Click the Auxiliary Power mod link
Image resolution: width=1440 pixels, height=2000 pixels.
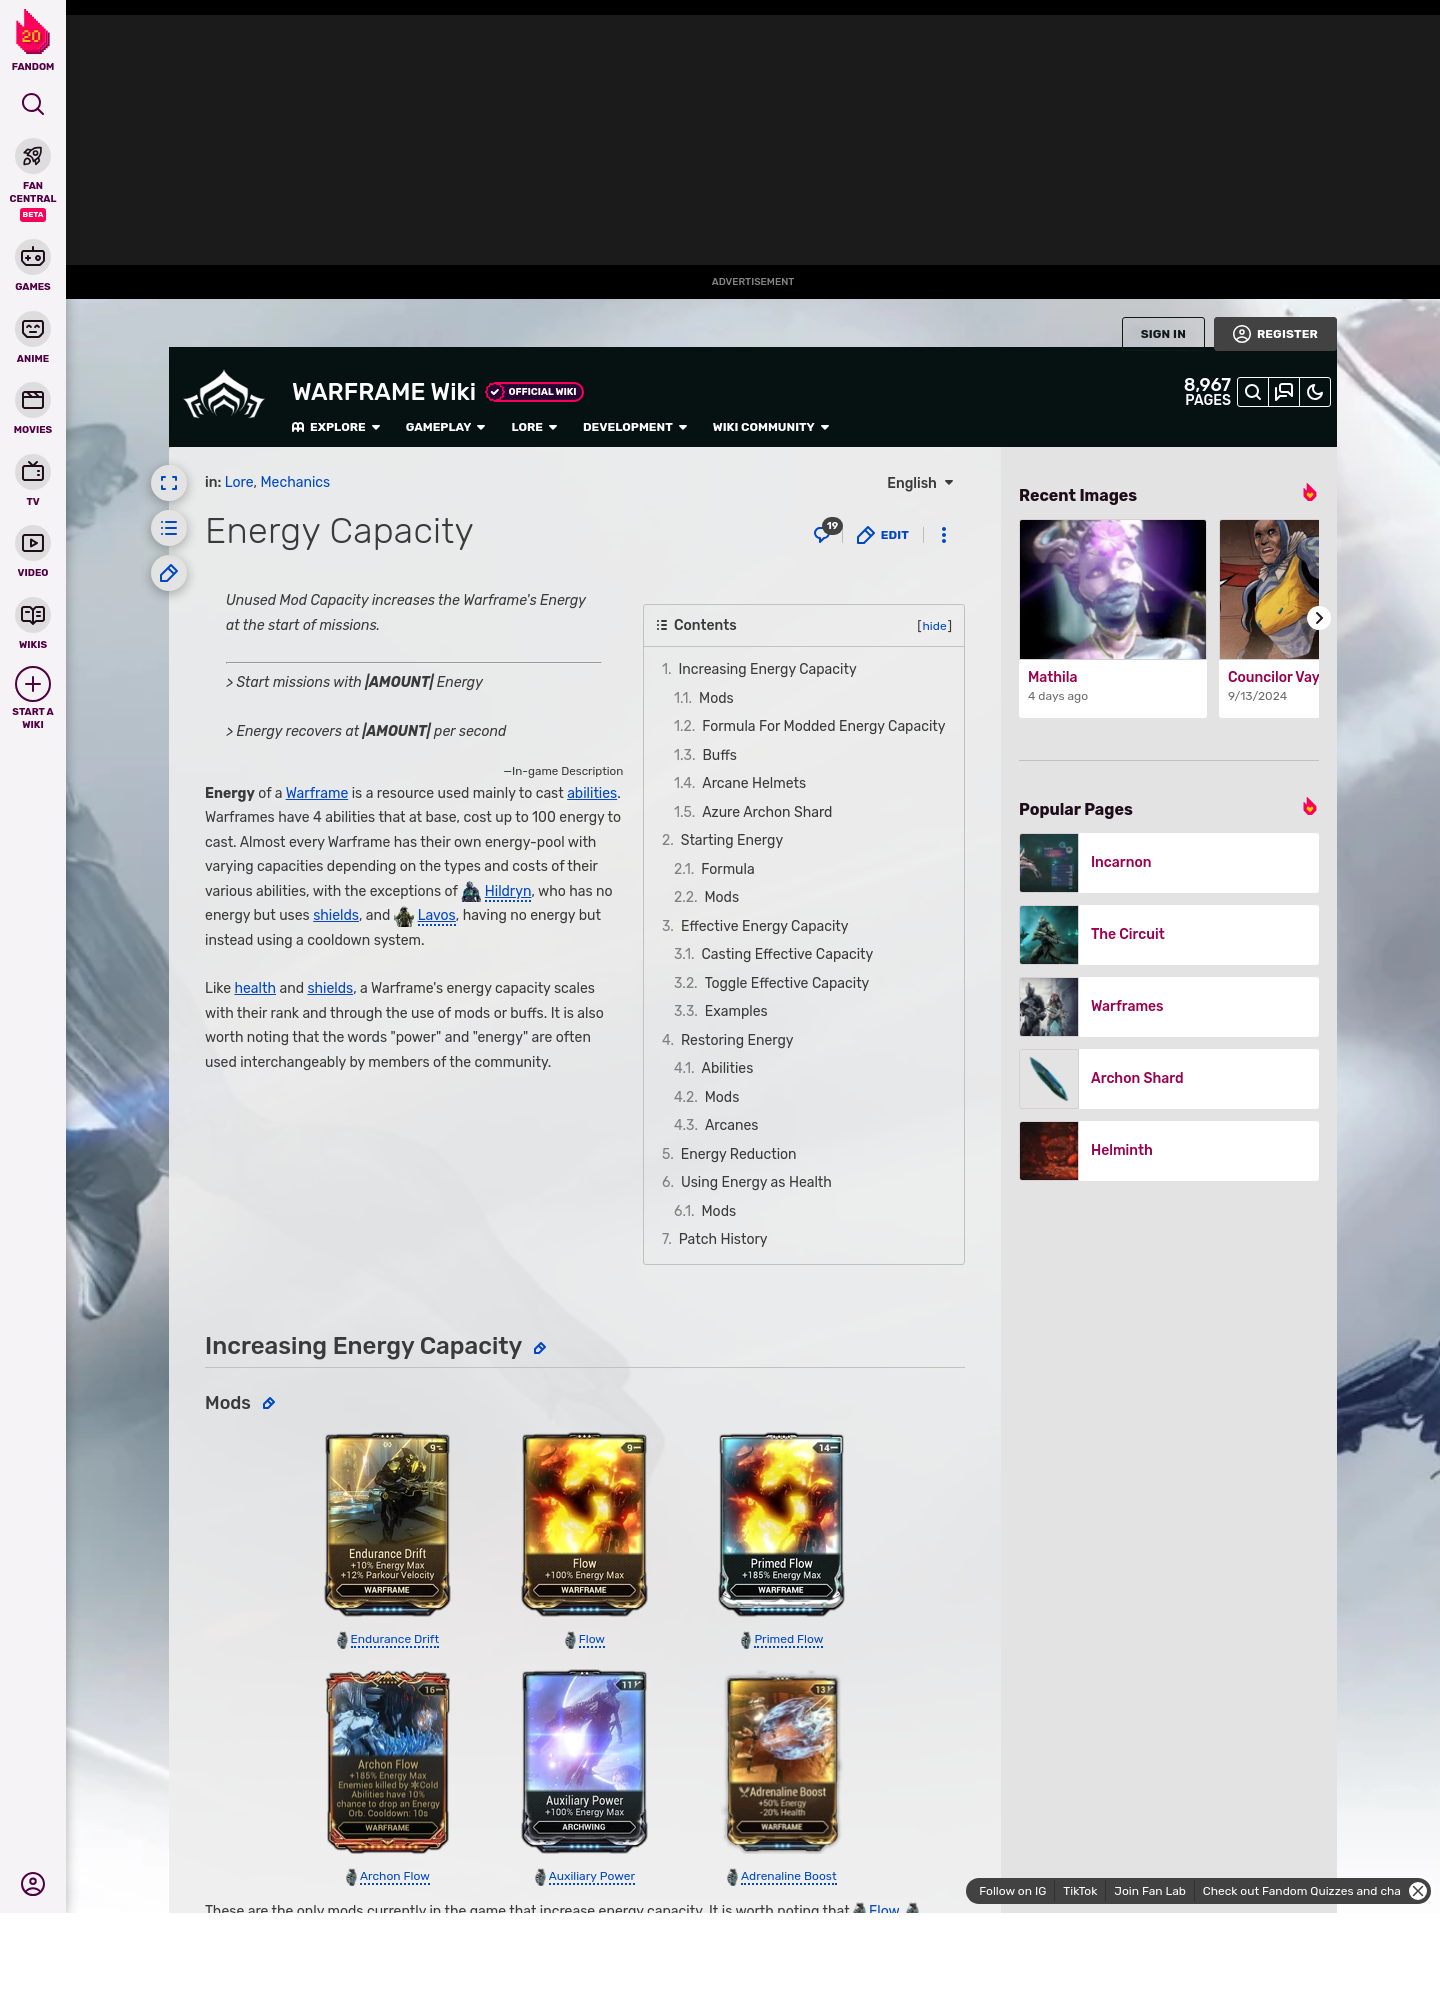point(591,1877)
